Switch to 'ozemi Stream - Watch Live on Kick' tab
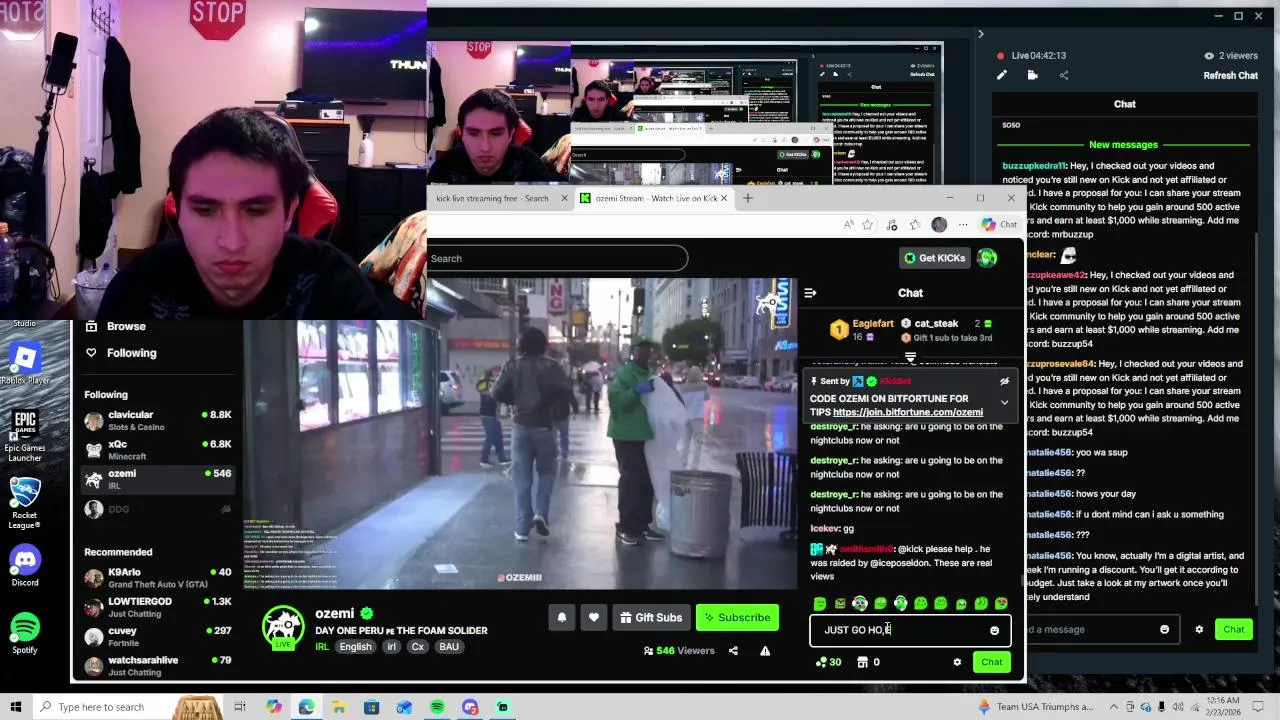This screenshot has height=720, width=1280. click(x=654, y=198)
